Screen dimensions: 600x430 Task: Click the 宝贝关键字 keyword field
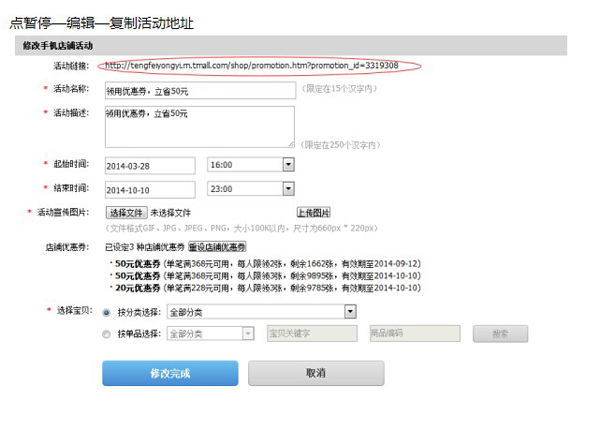312,333
